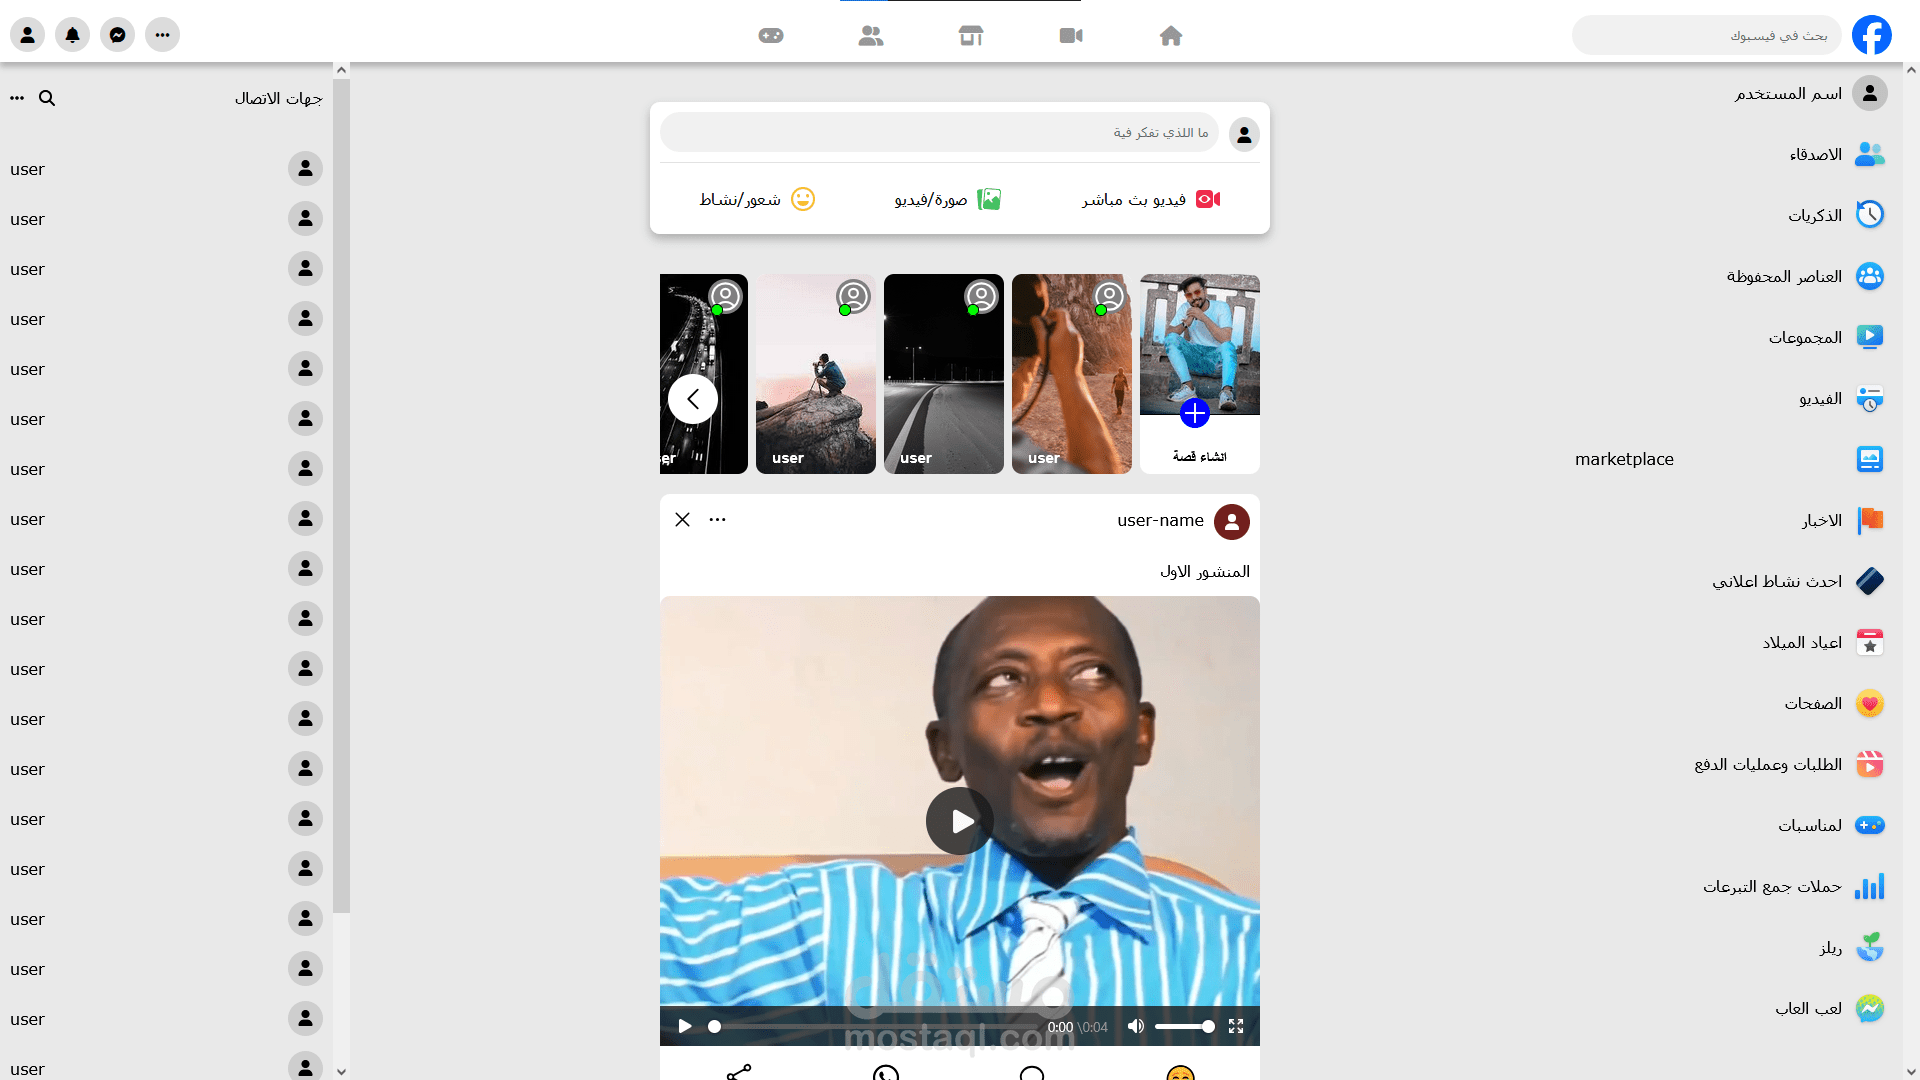Open اسم المستخدم profile link
The width and height of the screenshot is (1920, 1080).
[x=1811, y=93]
